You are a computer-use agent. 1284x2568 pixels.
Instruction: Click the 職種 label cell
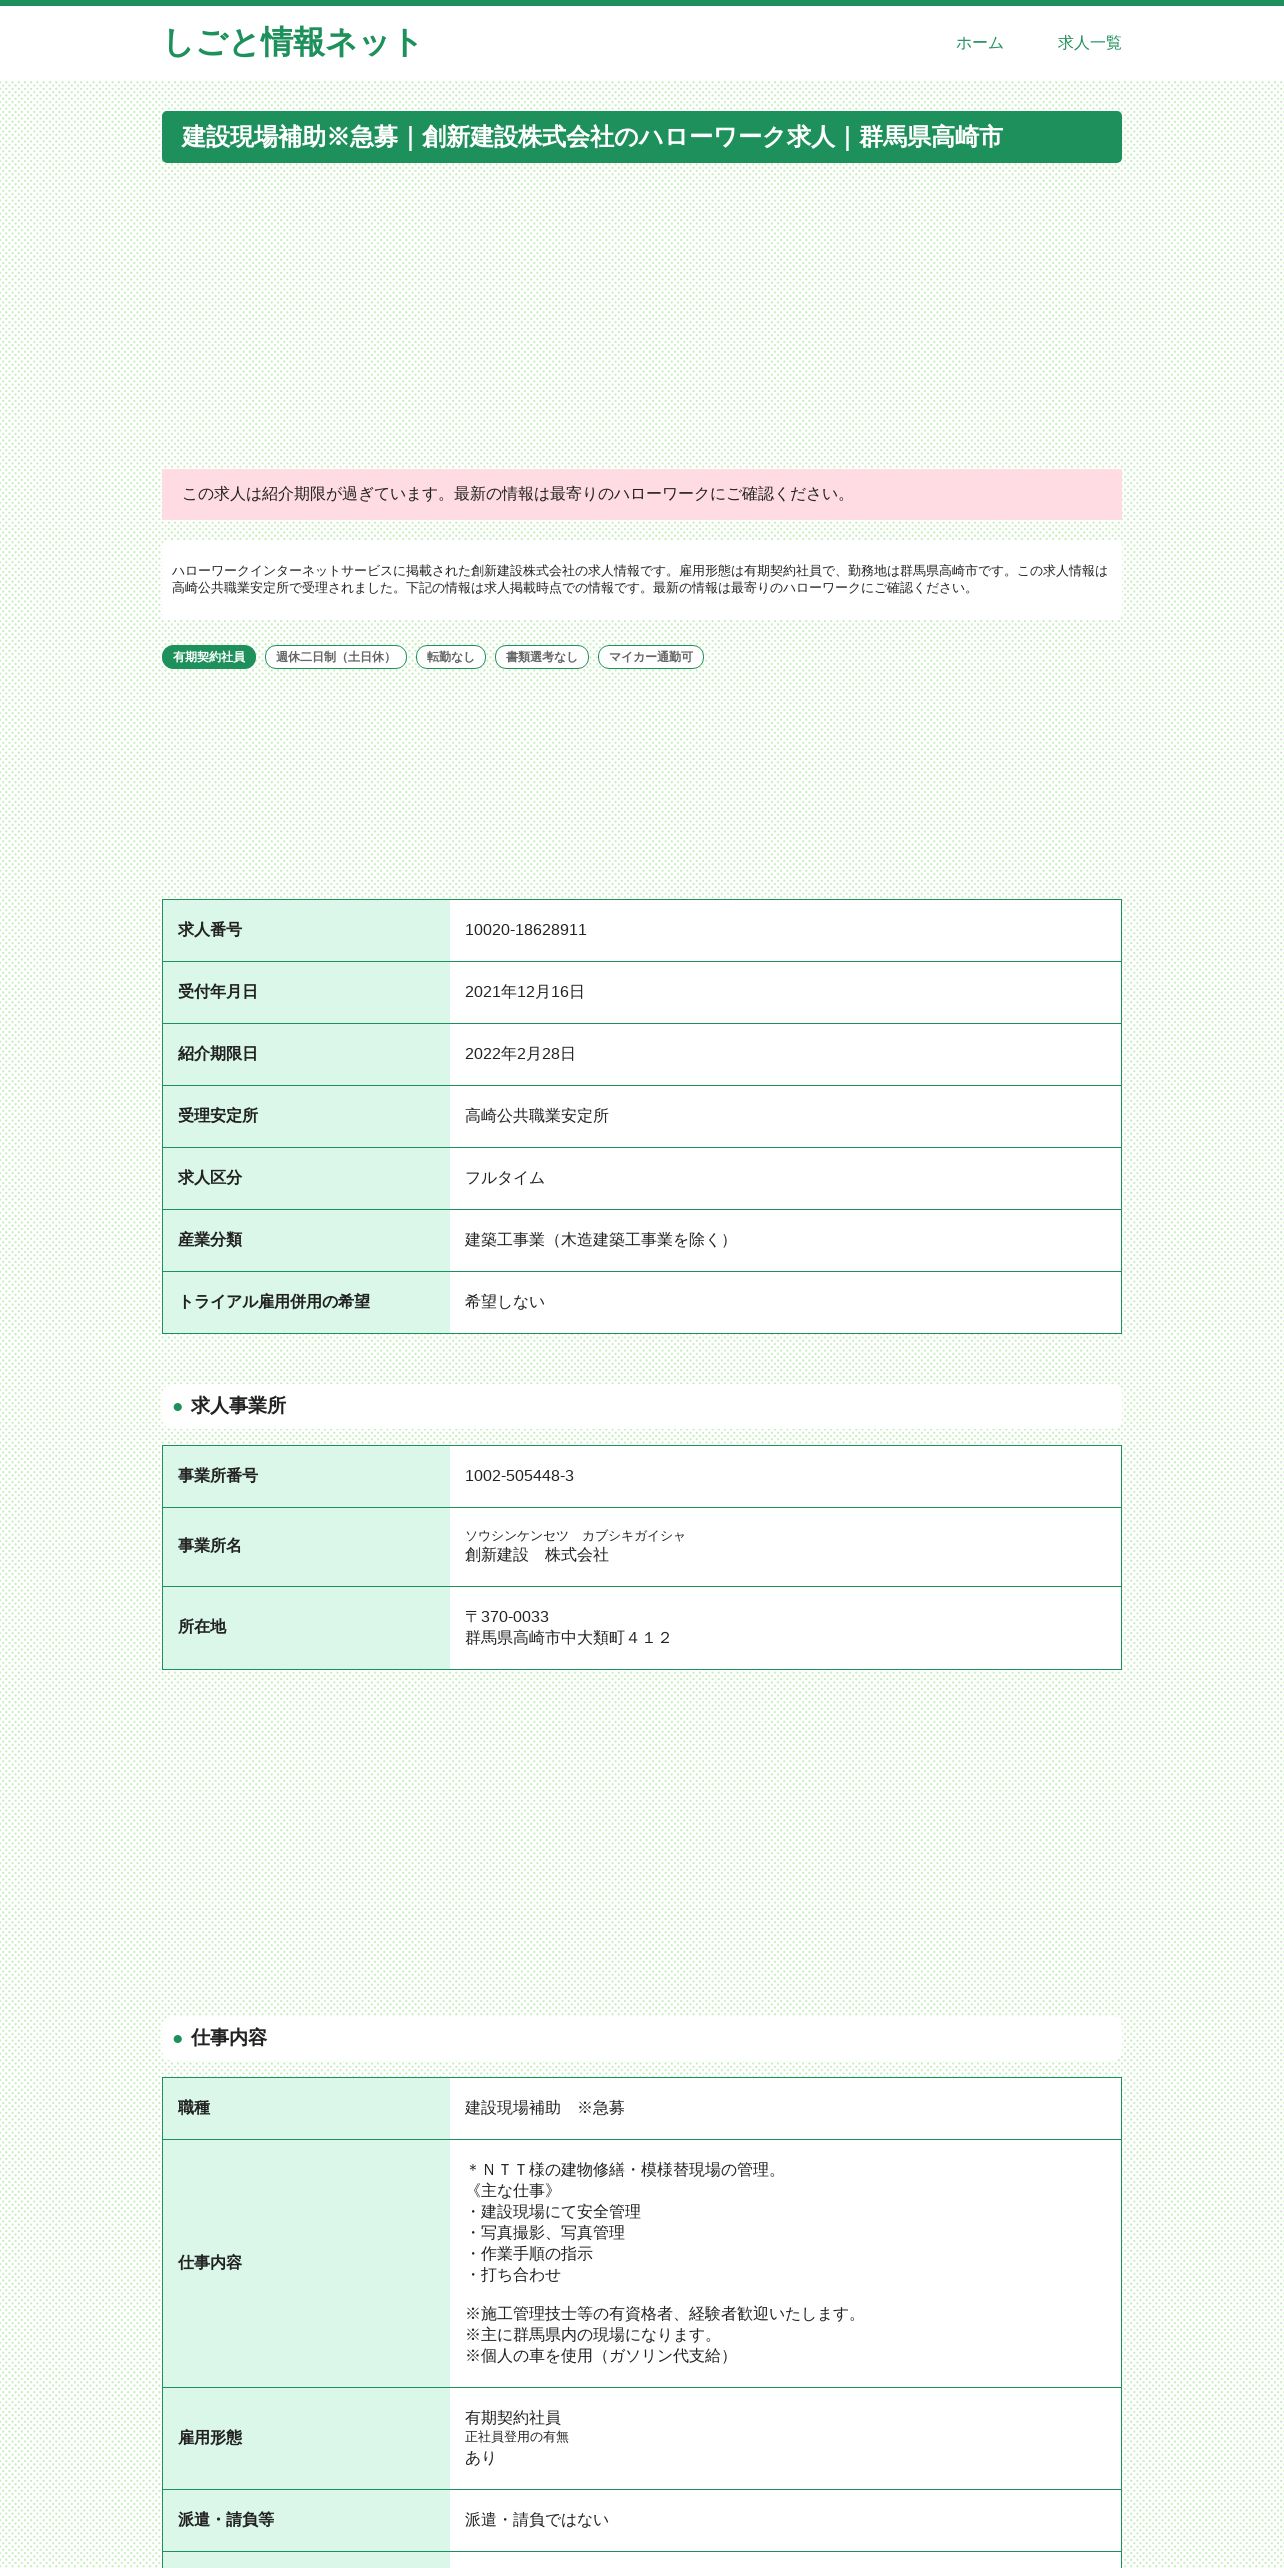(306, 2109)
